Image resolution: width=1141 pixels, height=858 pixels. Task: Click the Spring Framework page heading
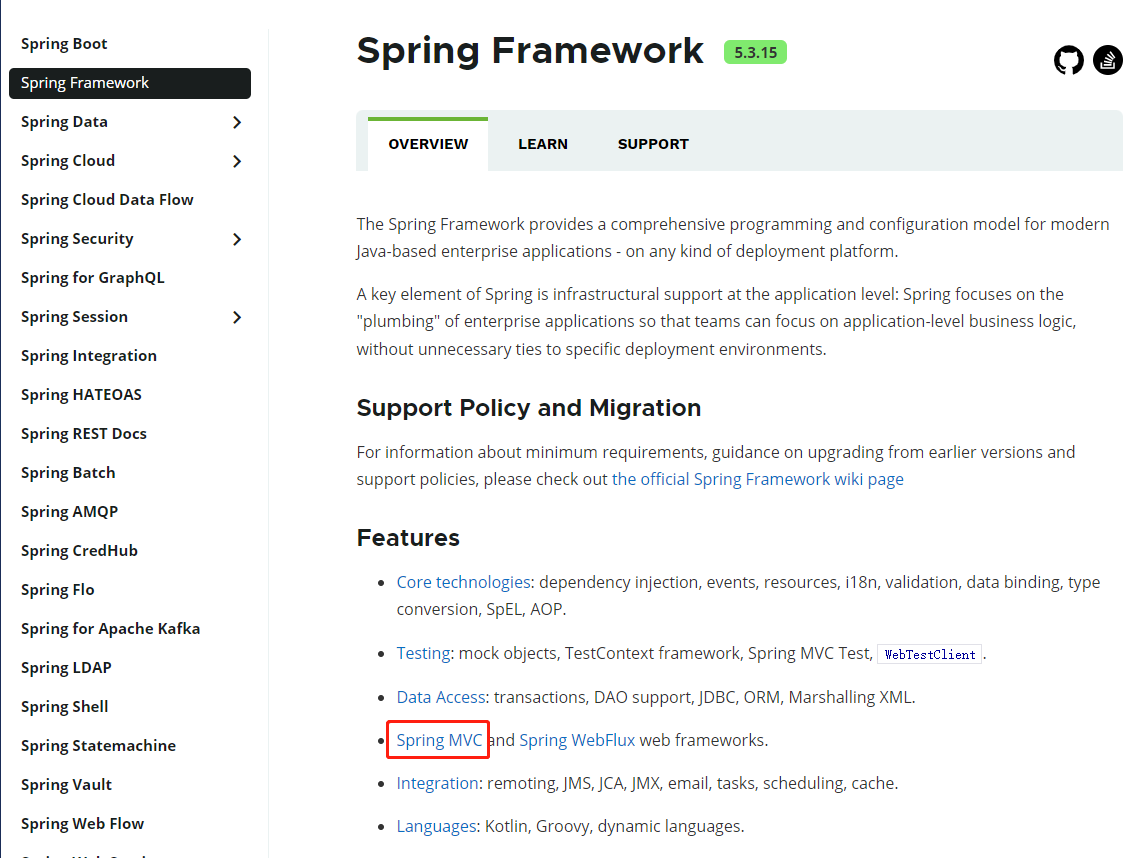530,51
